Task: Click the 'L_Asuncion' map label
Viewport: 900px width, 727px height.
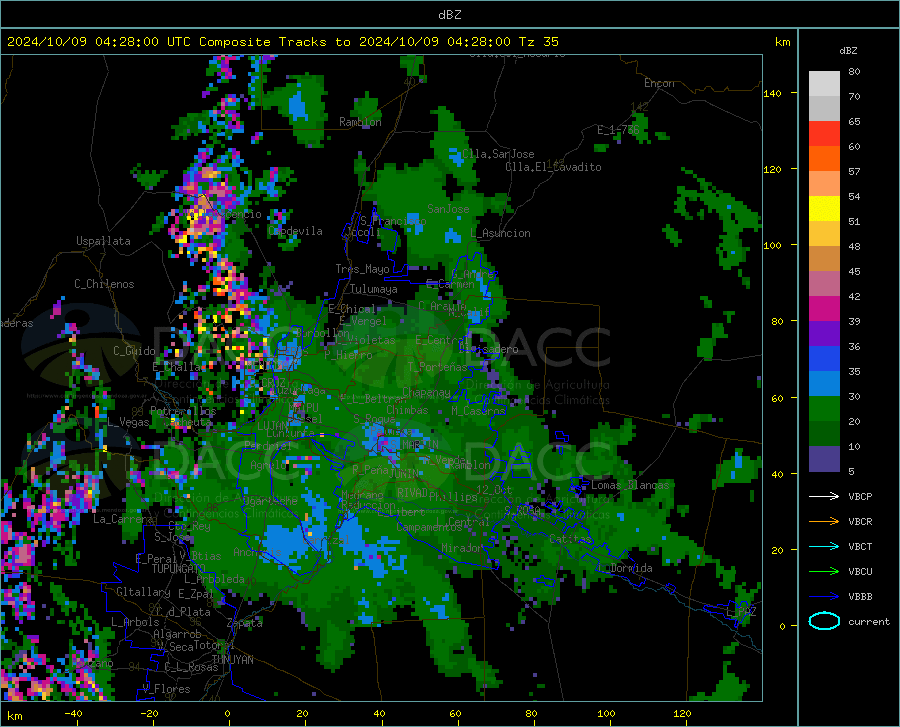Action: tap(500, 233)
